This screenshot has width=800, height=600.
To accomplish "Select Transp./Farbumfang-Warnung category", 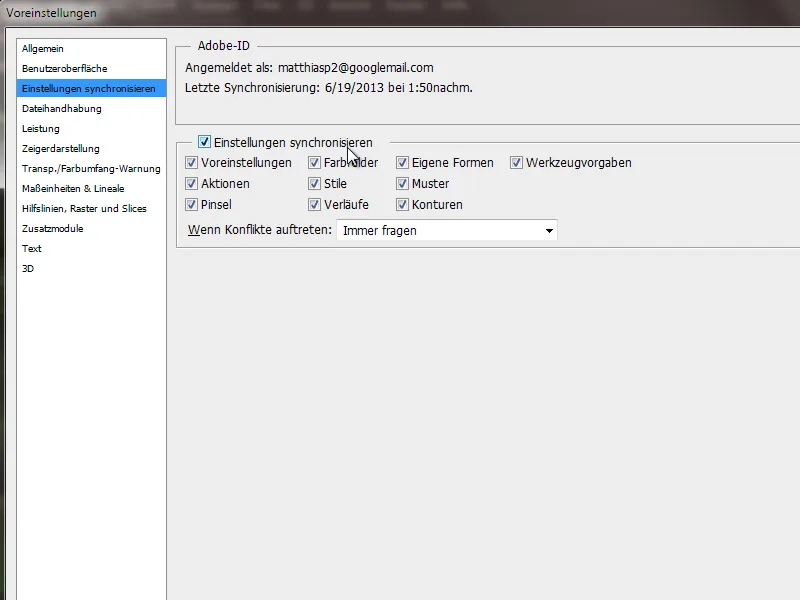I will pyautogui.click(x=91, y=168).
